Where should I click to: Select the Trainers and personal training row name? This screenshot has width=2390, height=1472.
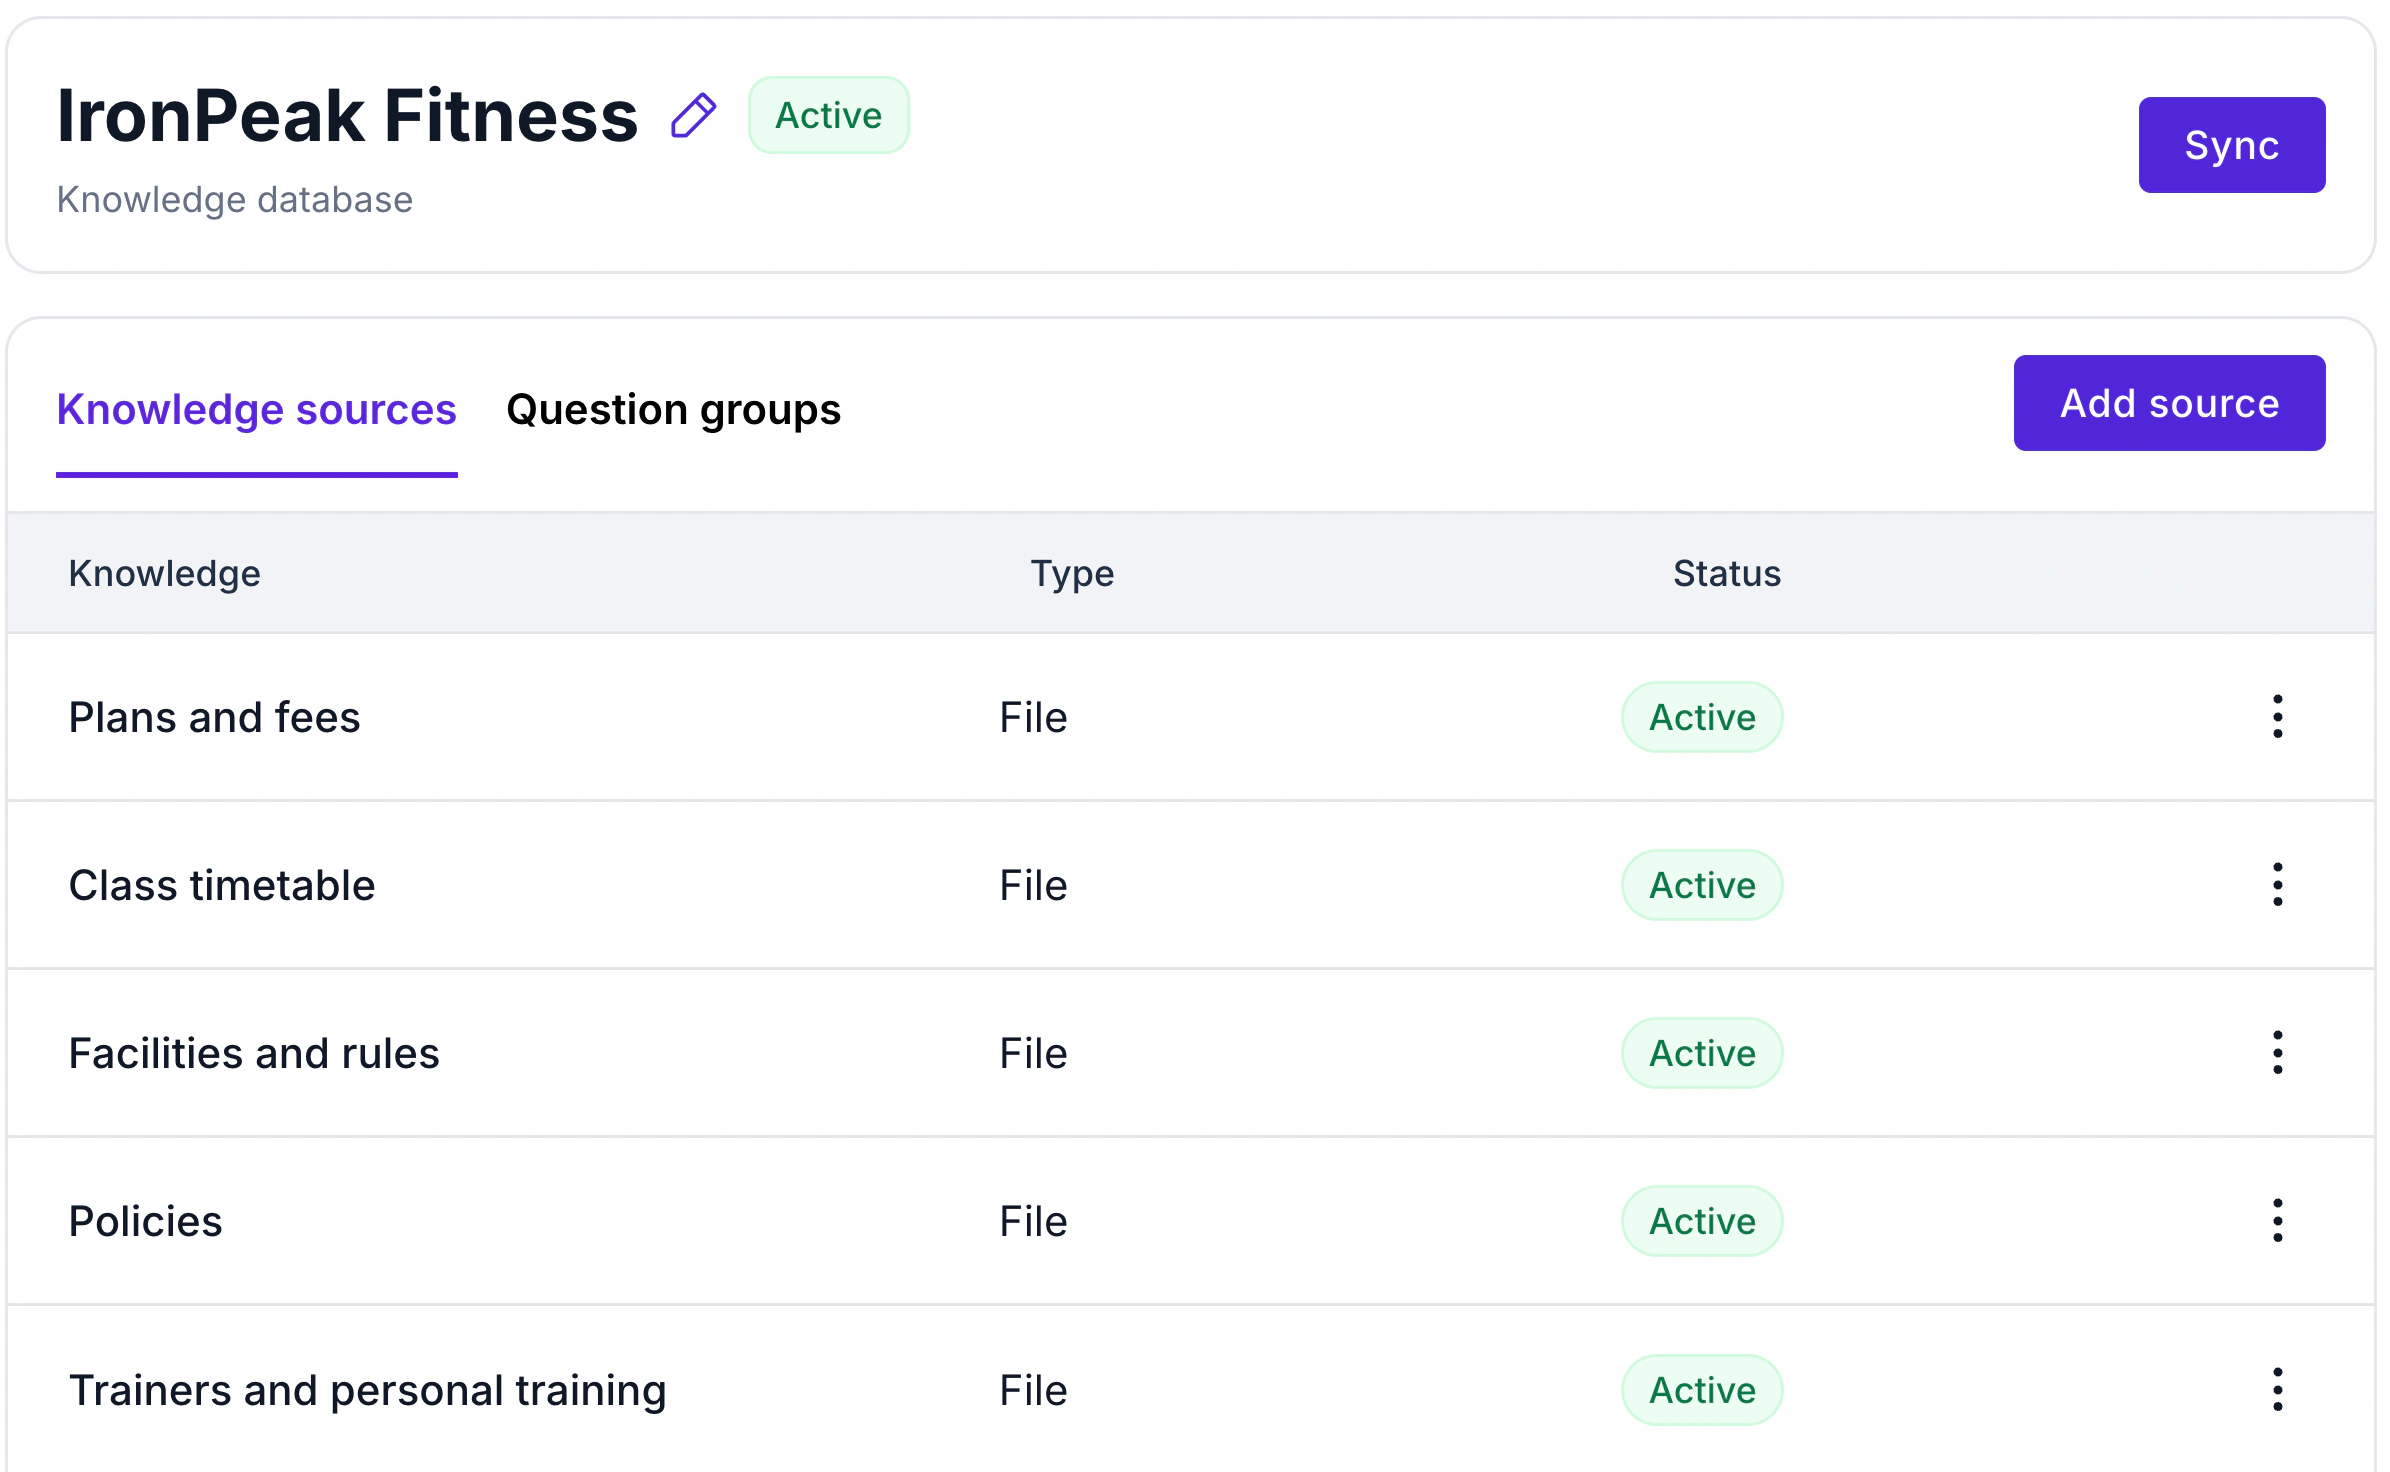click(367, 1390)
